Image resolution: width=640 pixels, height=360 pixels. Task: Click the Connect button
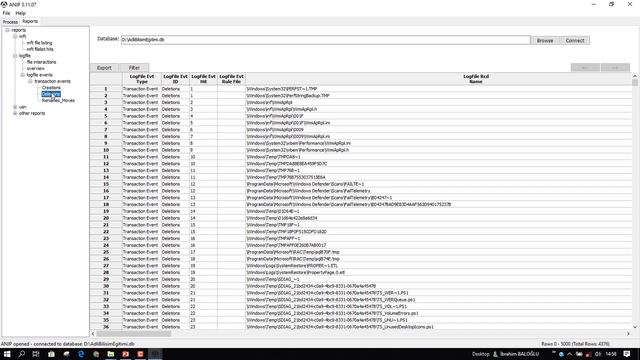[x=575, y=40]
